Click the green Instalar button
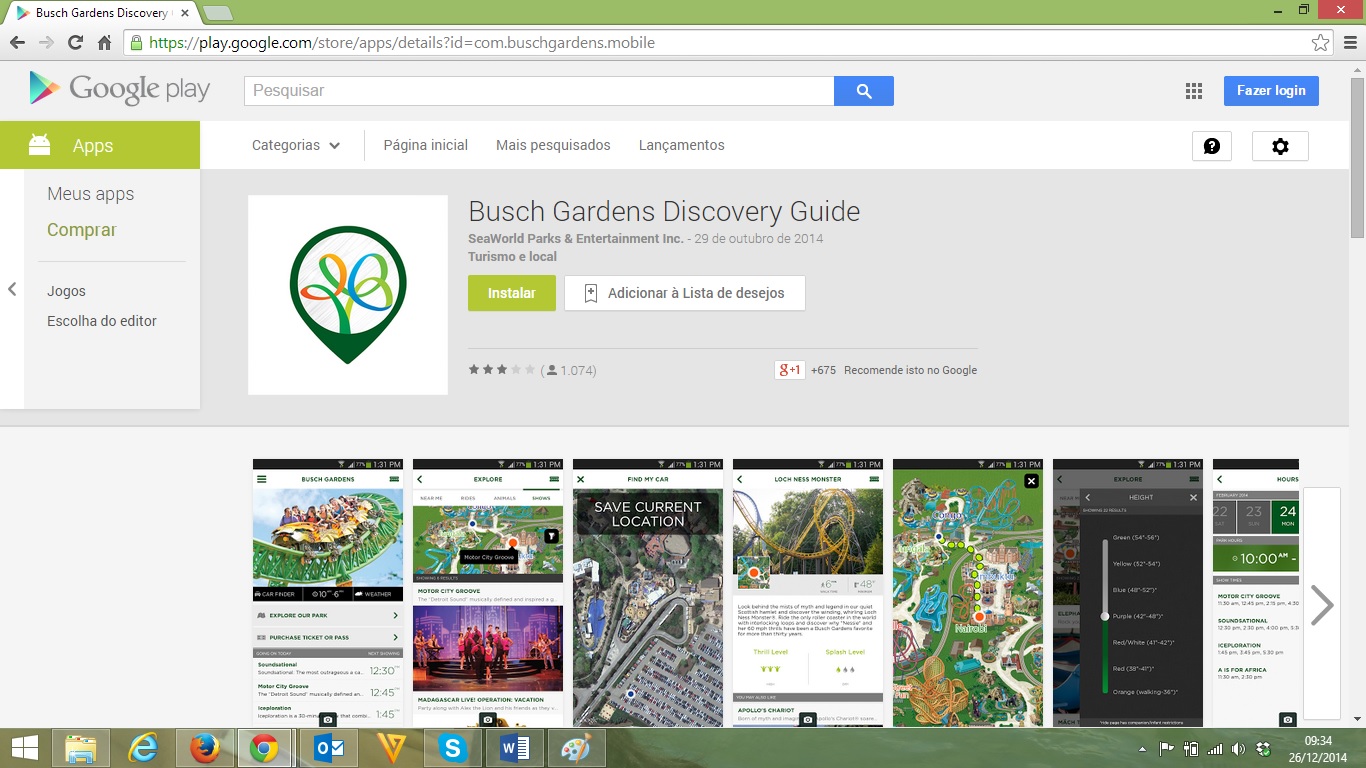Screen dimensions: 1366x768 (x=511, y=293)
